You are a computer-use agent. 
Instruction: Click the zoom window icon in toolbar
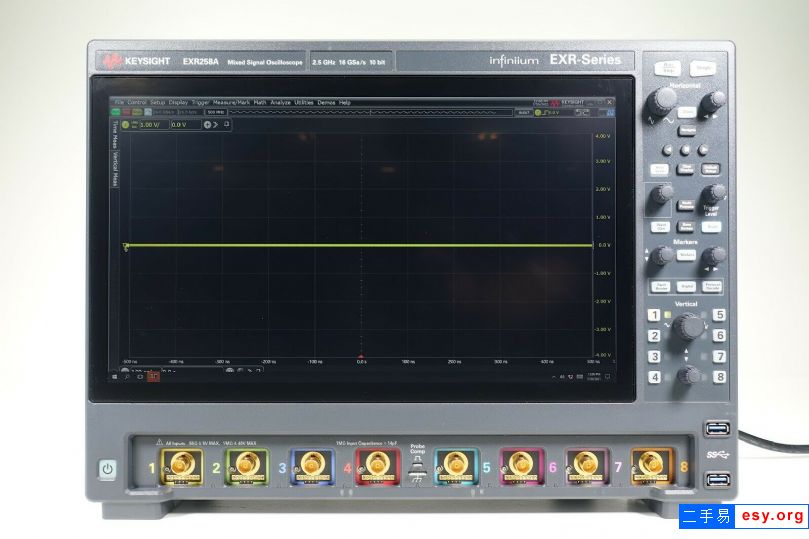coord(582,112)
